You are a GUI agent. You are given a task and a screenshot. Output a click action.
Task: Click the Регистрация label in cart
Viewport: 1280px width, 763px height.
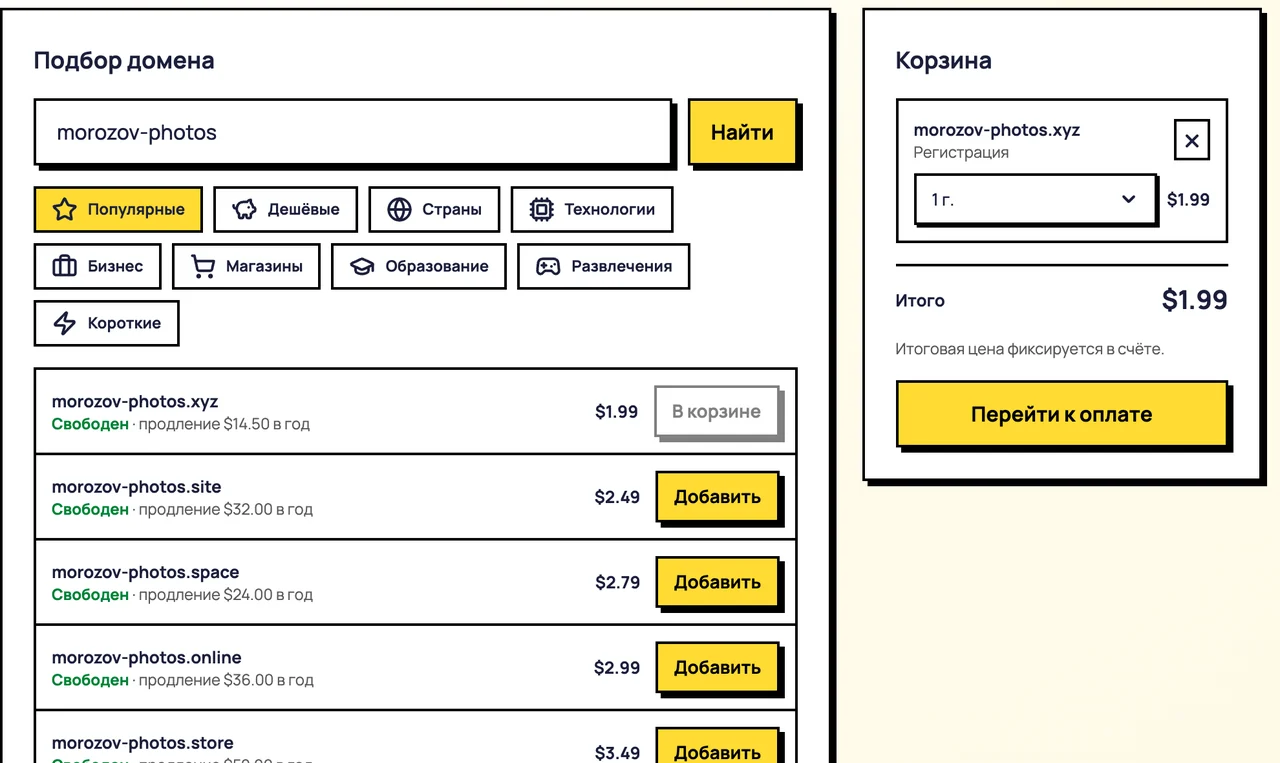click(961, 153)
